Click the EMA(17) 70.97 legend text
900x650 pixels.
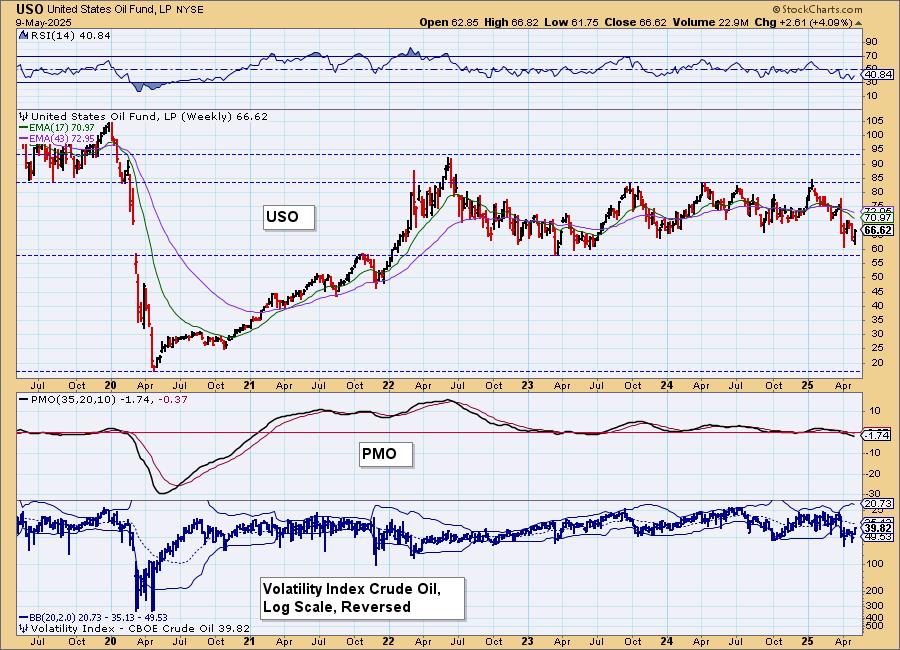[x=62, y=127]
